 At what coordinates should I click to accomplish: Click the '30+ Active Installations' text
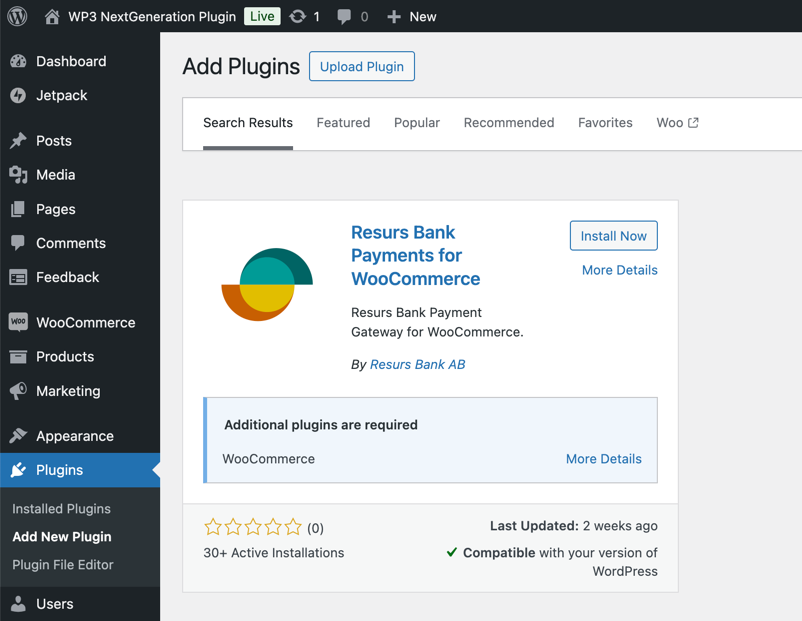tap(274, 553)
